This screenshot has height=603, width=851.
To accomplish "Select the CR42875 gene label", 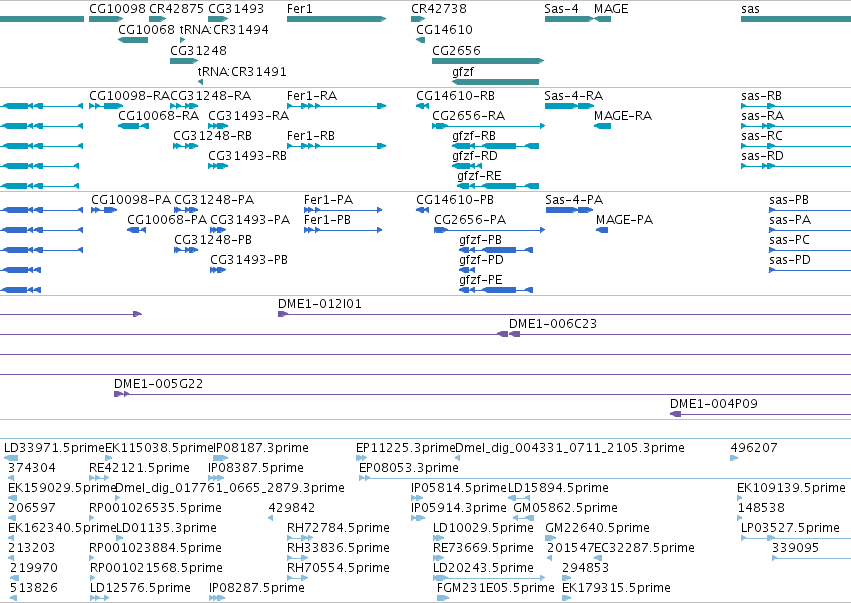I will click(x=176, y=9).
